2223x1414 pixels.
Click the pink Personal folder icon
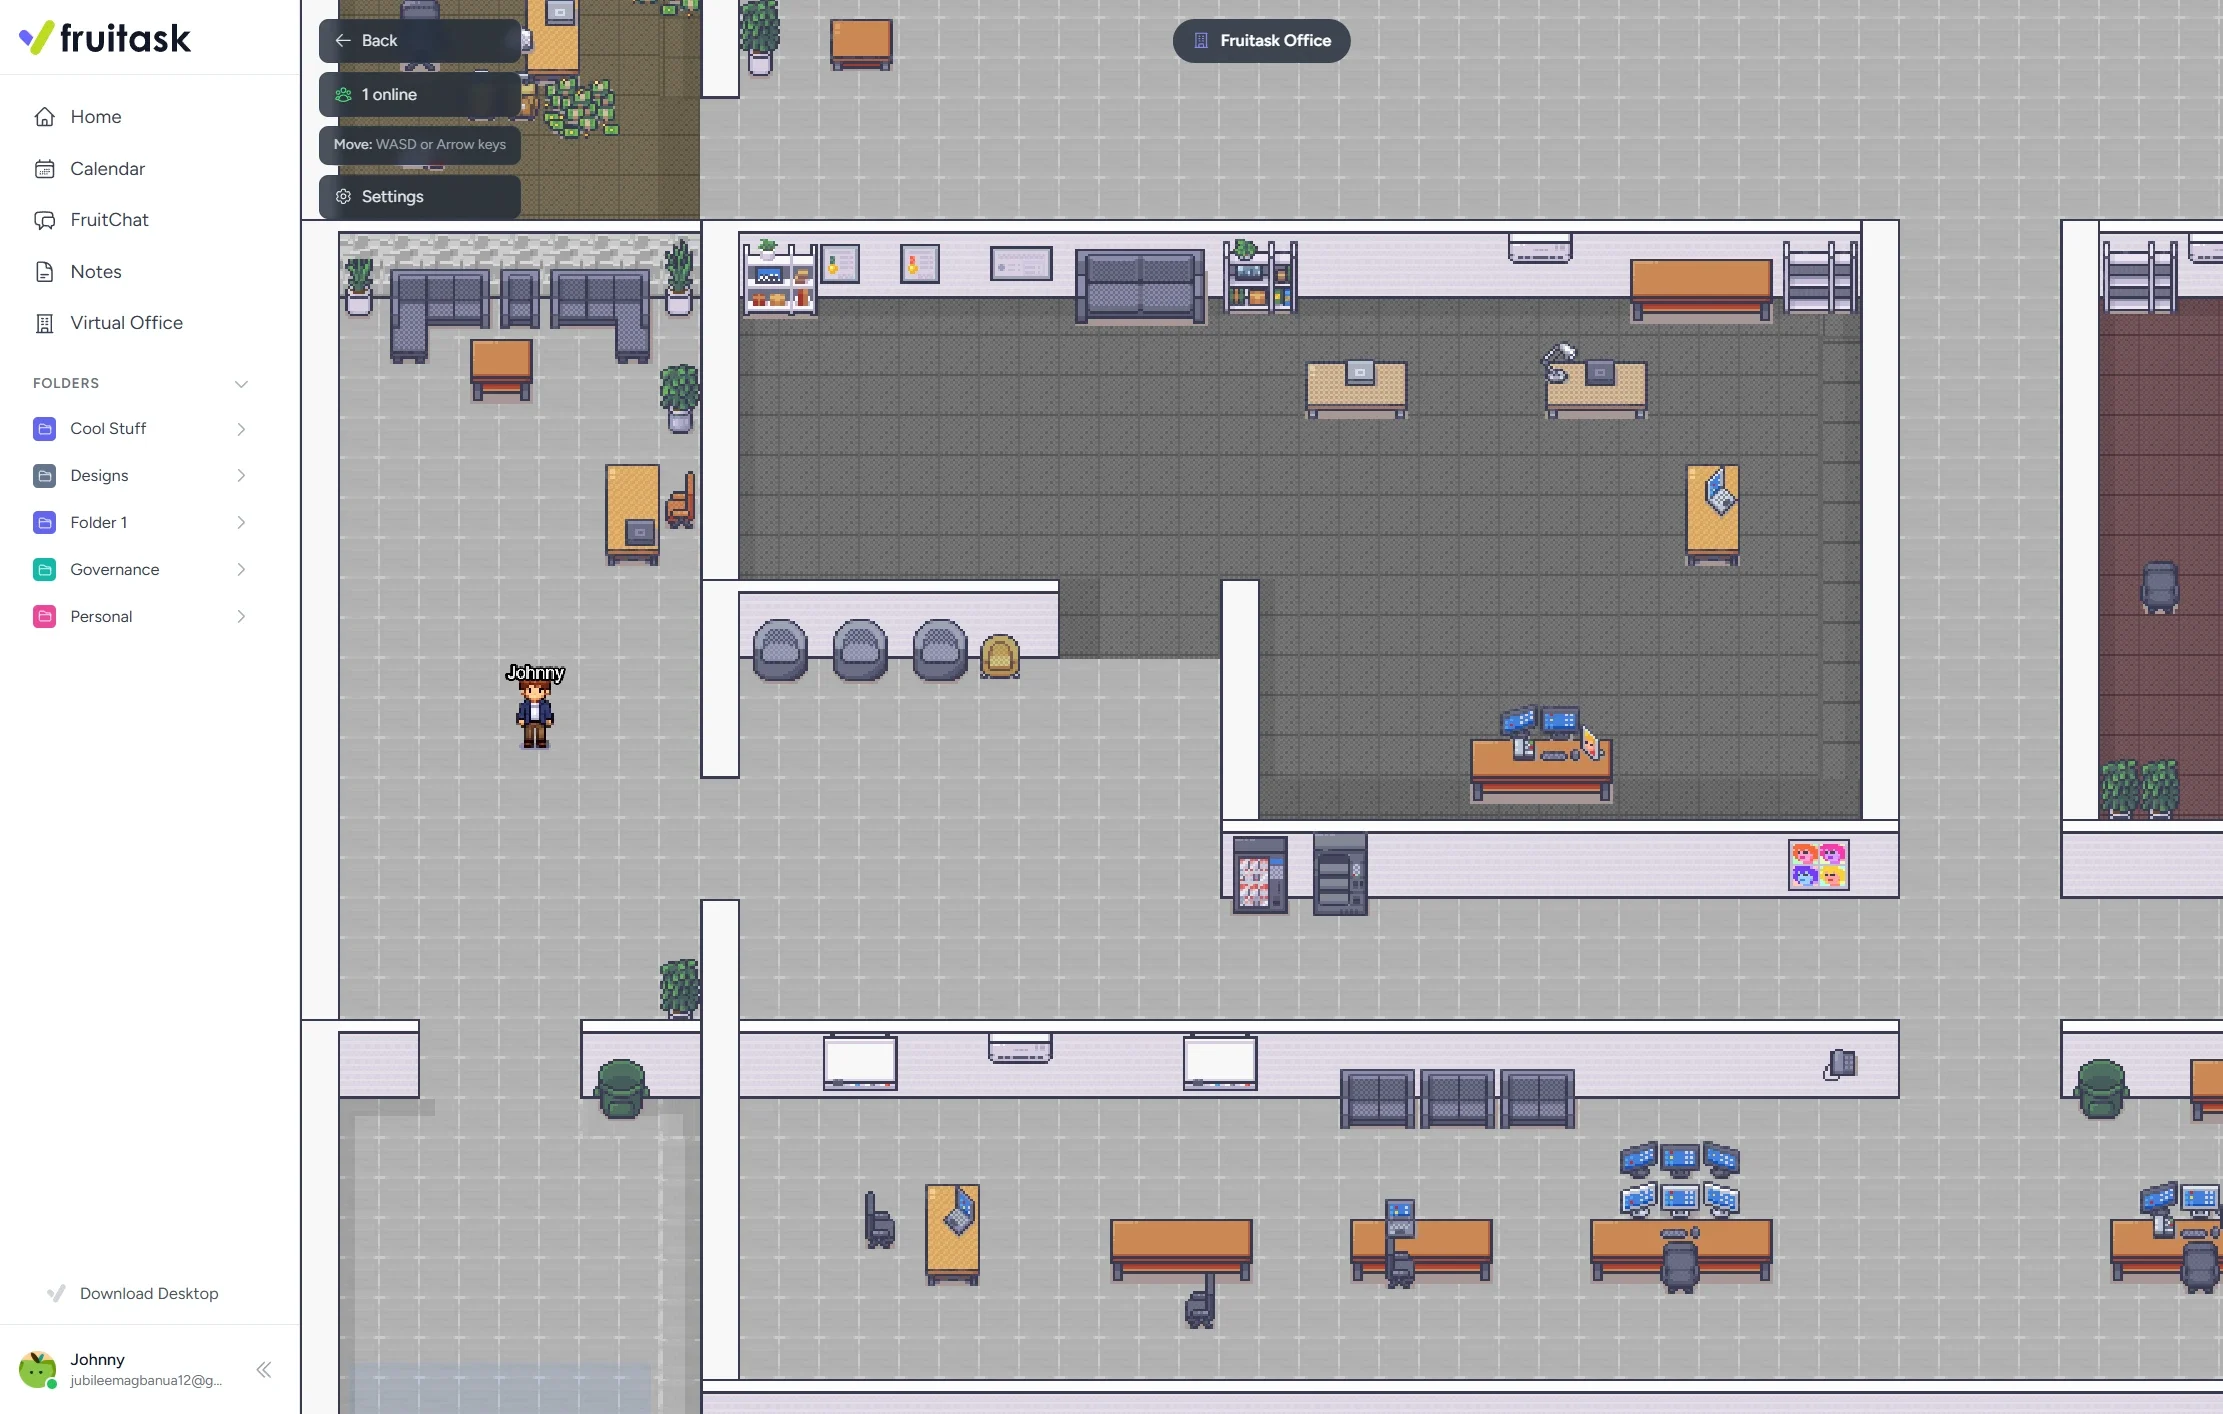click(x=45, y=617)
